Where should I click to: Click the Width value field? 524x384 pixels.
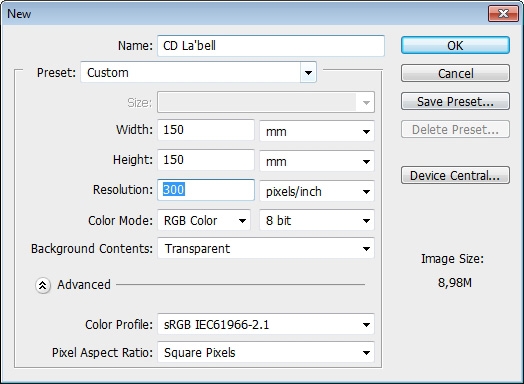click(x=206, y=130)
